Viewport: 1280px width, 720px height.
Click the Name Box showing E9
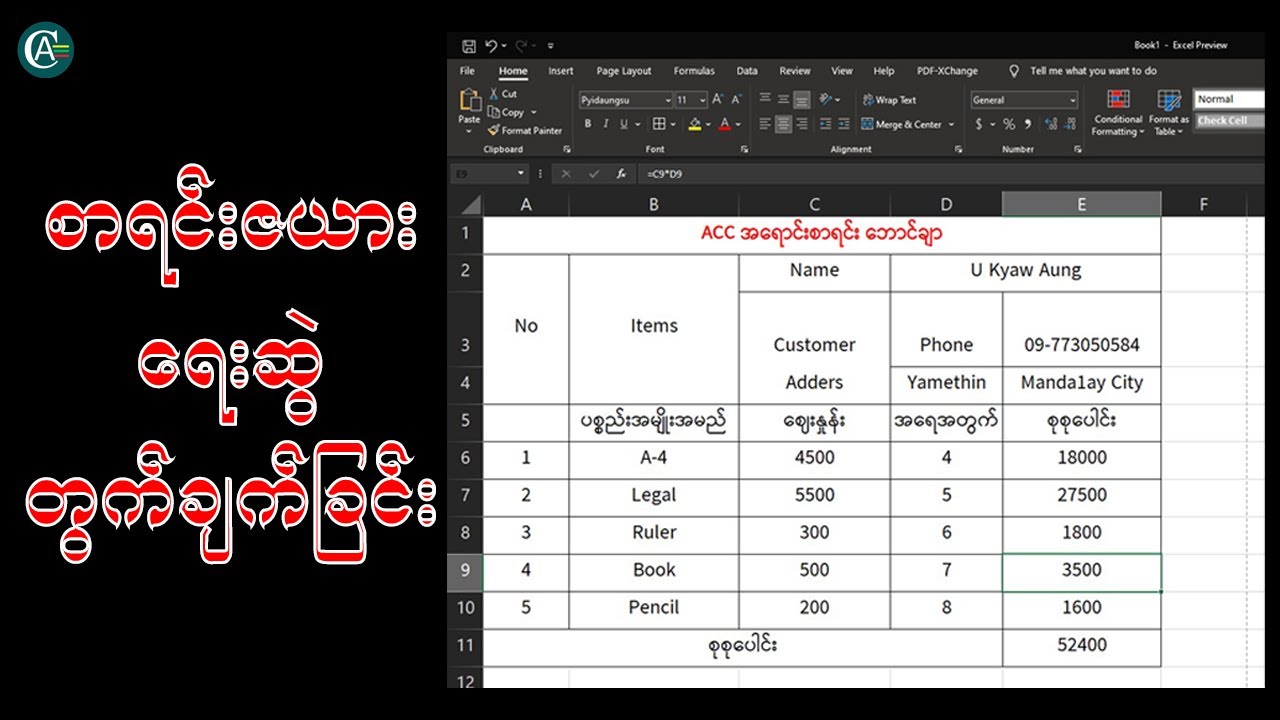tap(483, 174)
